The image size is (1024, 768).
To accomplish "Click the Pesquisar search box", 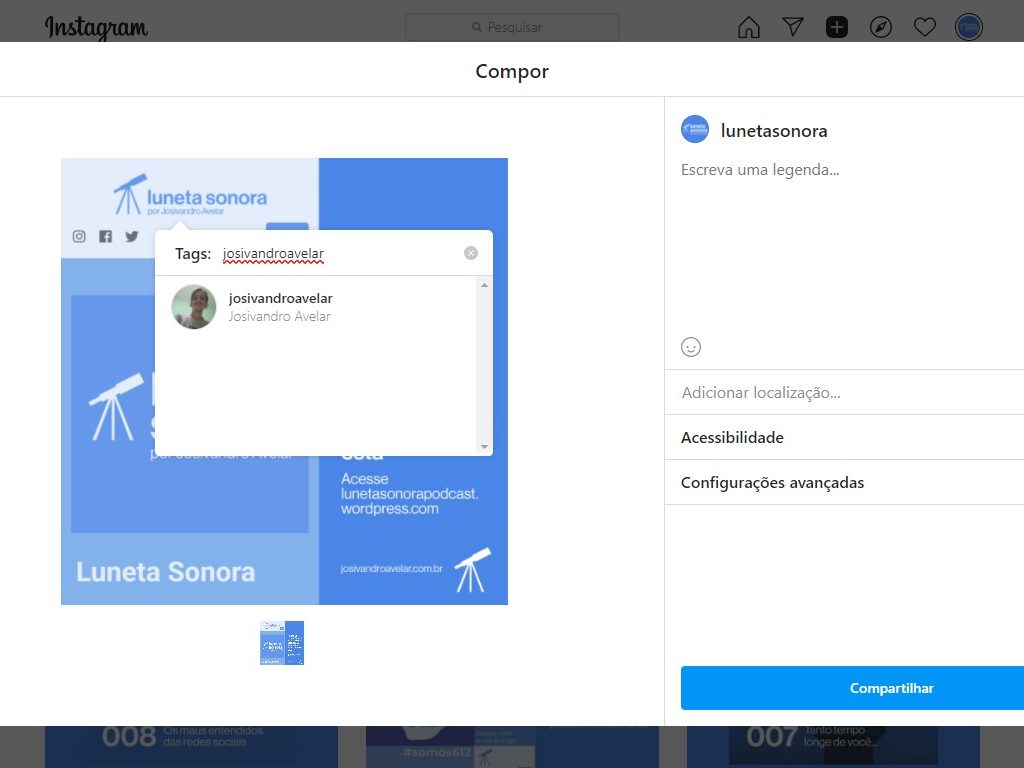I will point(513,27).
